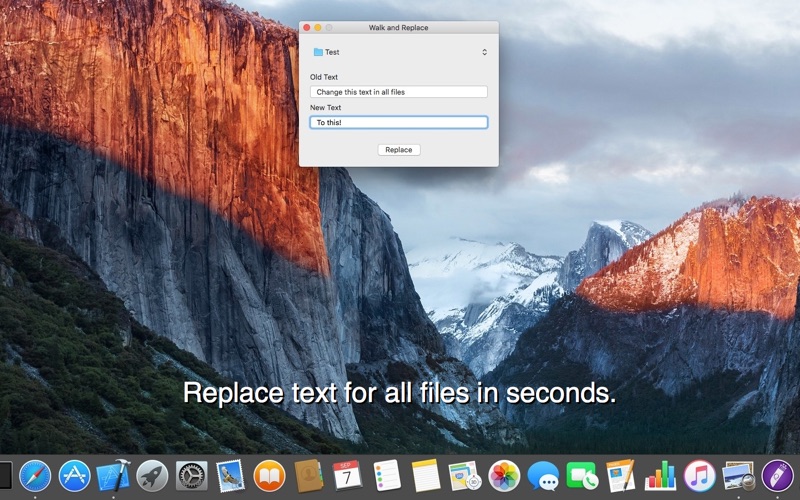800x500 pixels.
Task: Open Maps from the Dock
Action: click(465, 476)
